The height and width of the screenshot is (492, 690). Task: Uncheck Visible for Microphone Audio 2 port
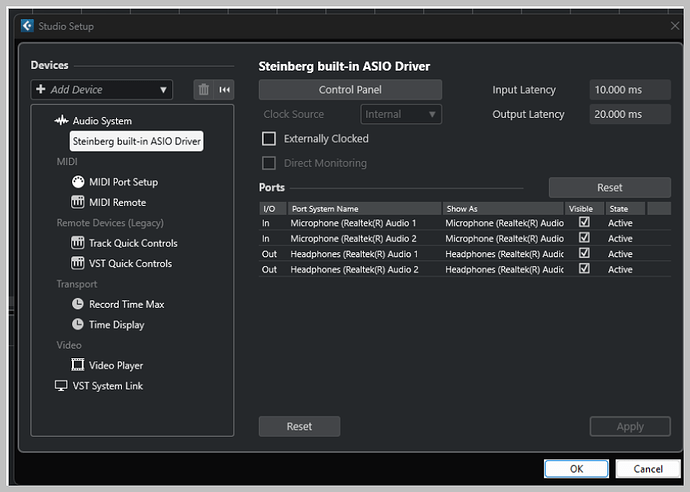pos(584,238)
